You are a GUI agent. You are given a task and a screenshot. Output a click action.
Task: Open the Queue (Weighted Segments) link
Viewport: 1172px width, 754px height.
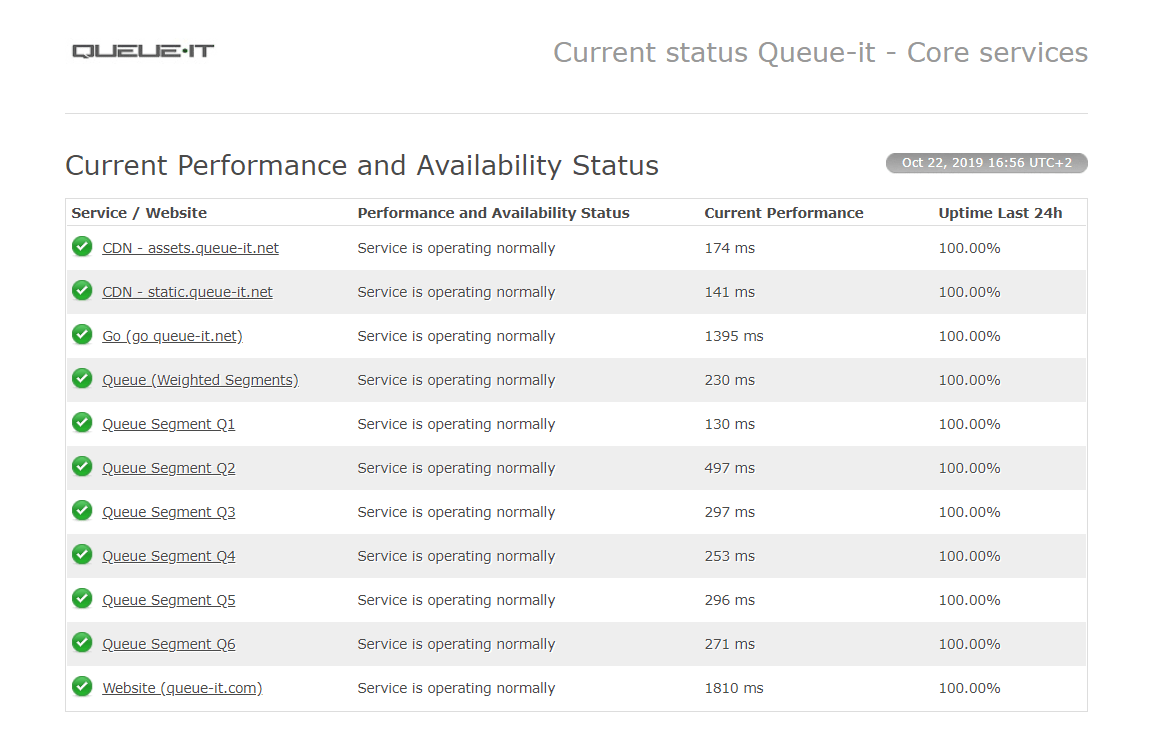click(x=200, y=380)
